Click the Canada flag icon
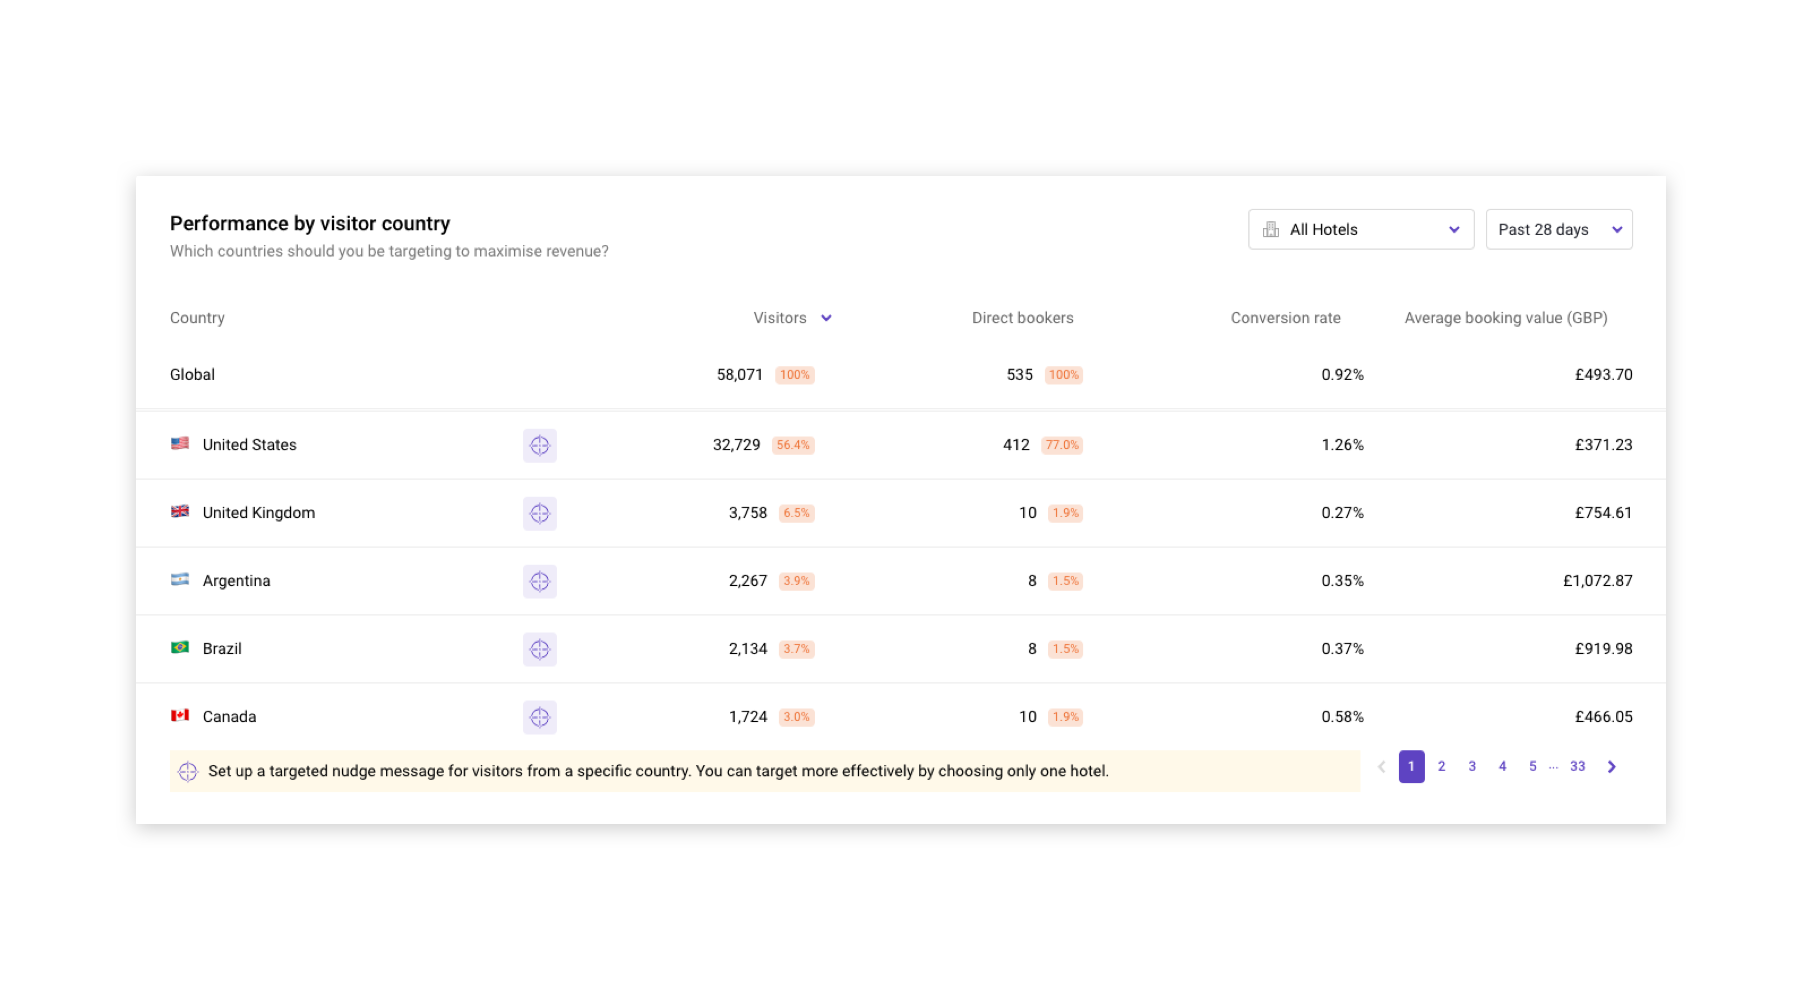This screenshot has height=1000, width=1800. click(x=180, y=716)
